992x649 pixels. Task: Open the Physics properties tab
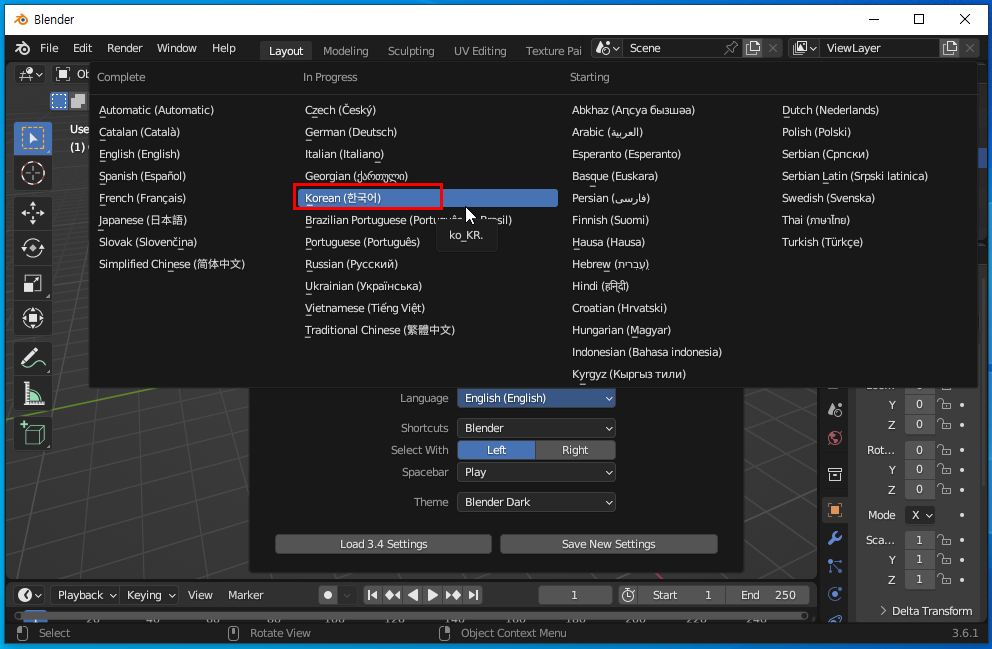coord(835,593)
